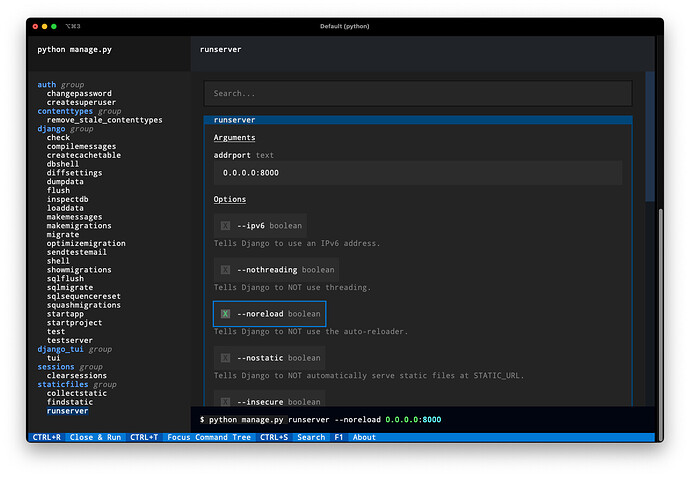Select sqlsequencereset command
Viewport: 690px width, 477px height.
84,296
